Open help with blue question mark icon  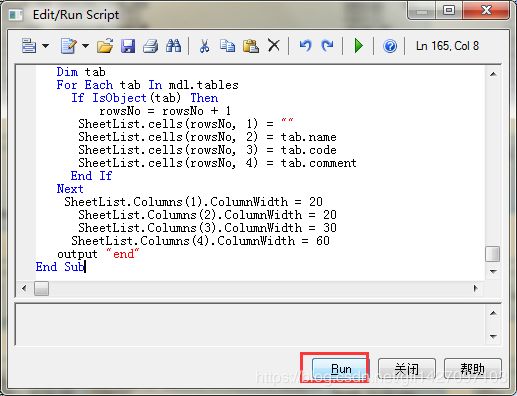[x=390, y=46]
